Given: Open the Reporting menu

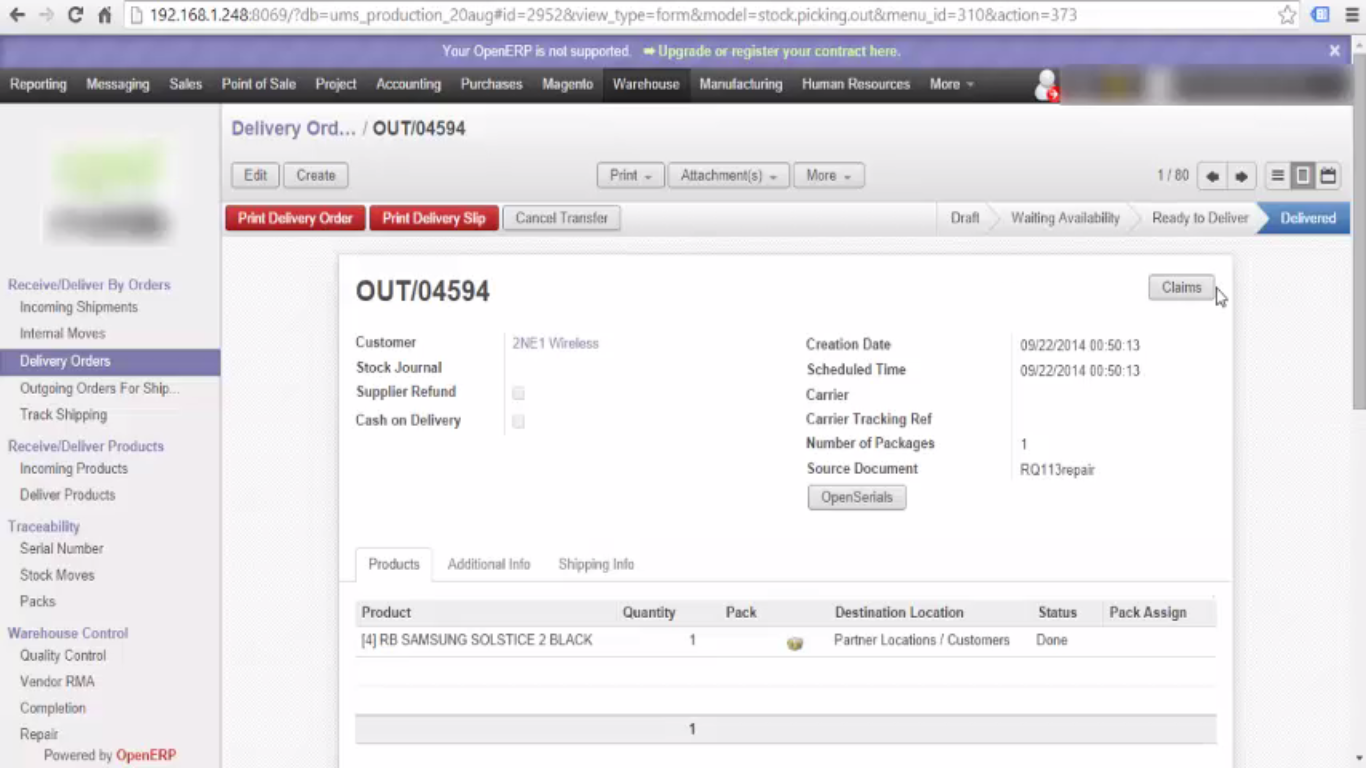Looking at the screenshot, I should tap(38, 84).
